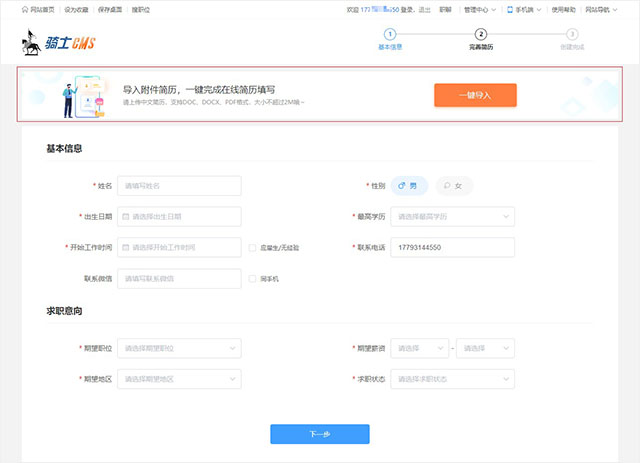Click the 骑士CMS knight logo

tap(58, 43)
